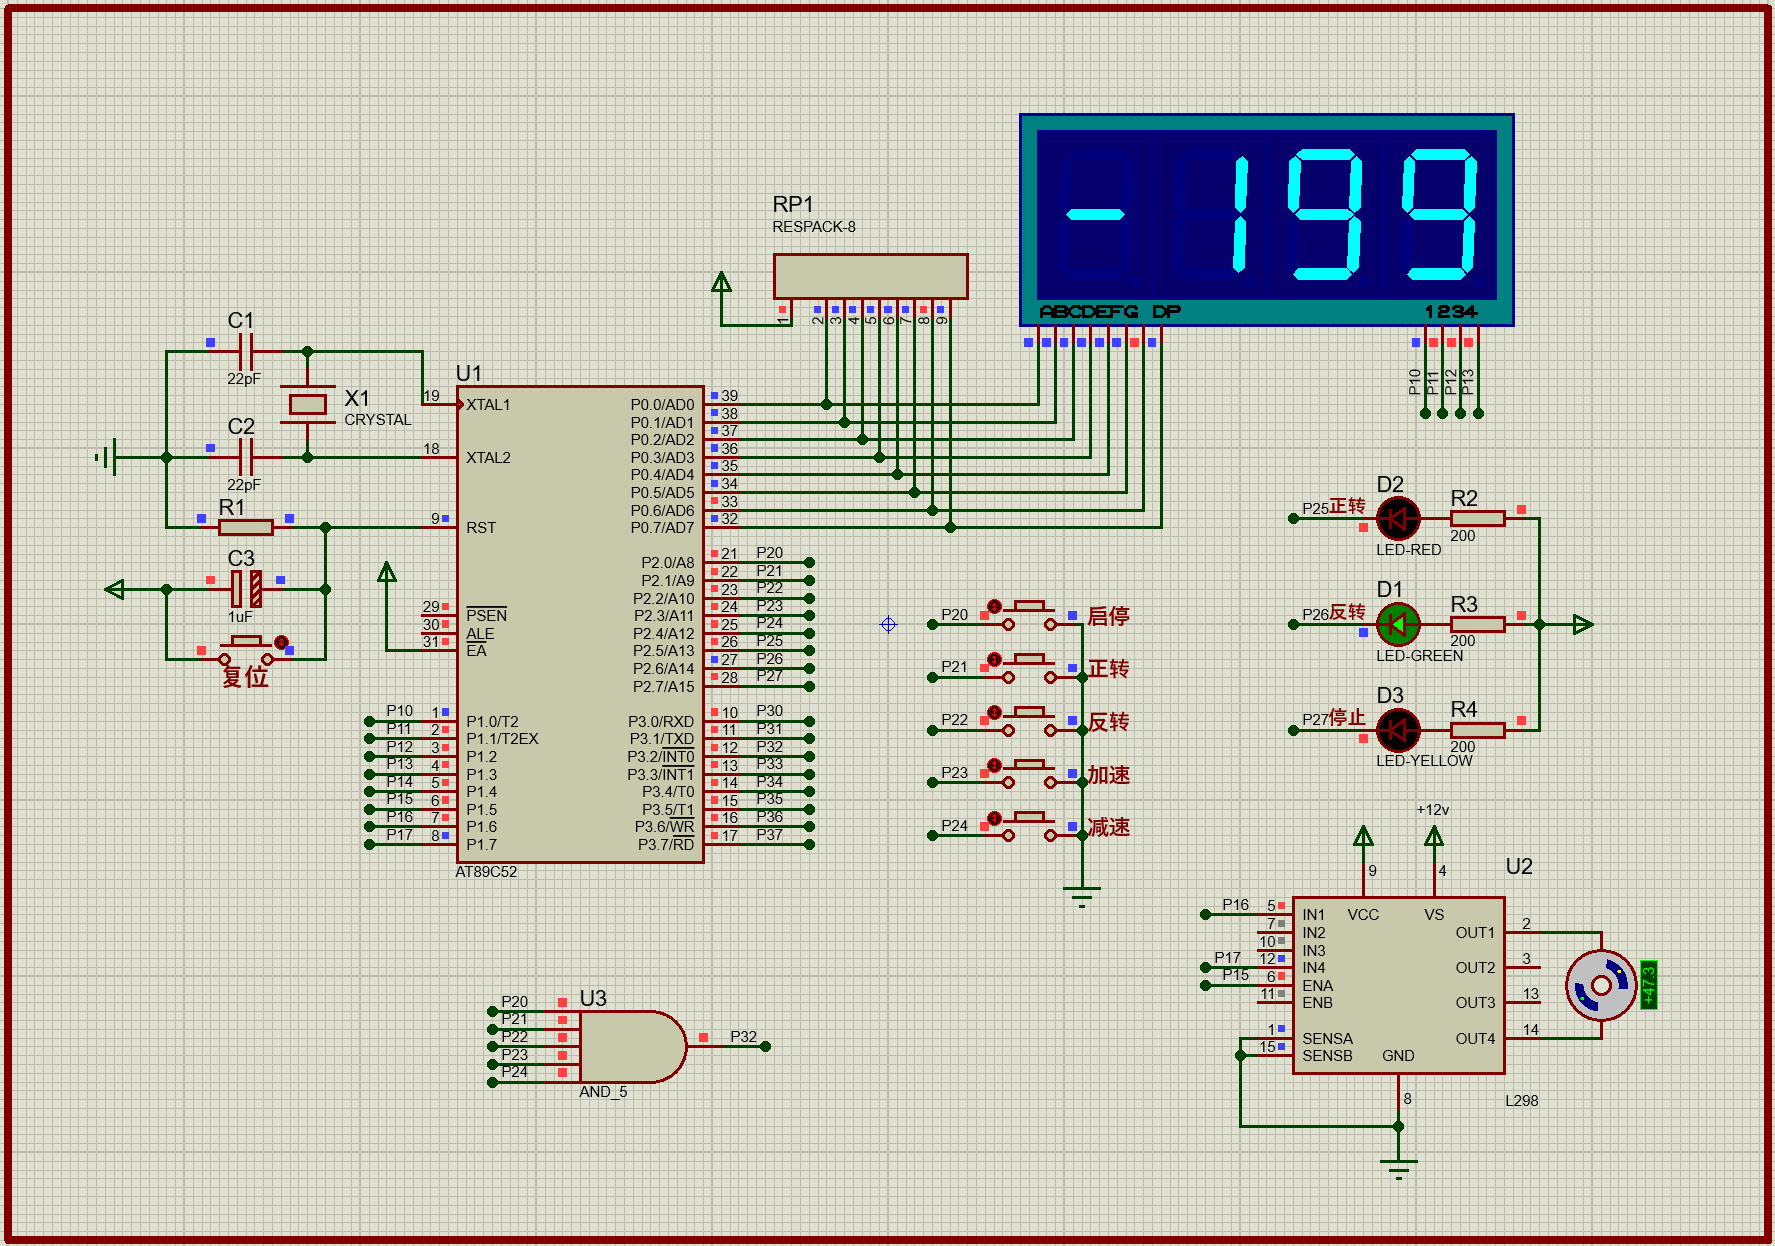Click the 减速 slow-down push button
1775x1246 pixels.
click(1029, 826)
